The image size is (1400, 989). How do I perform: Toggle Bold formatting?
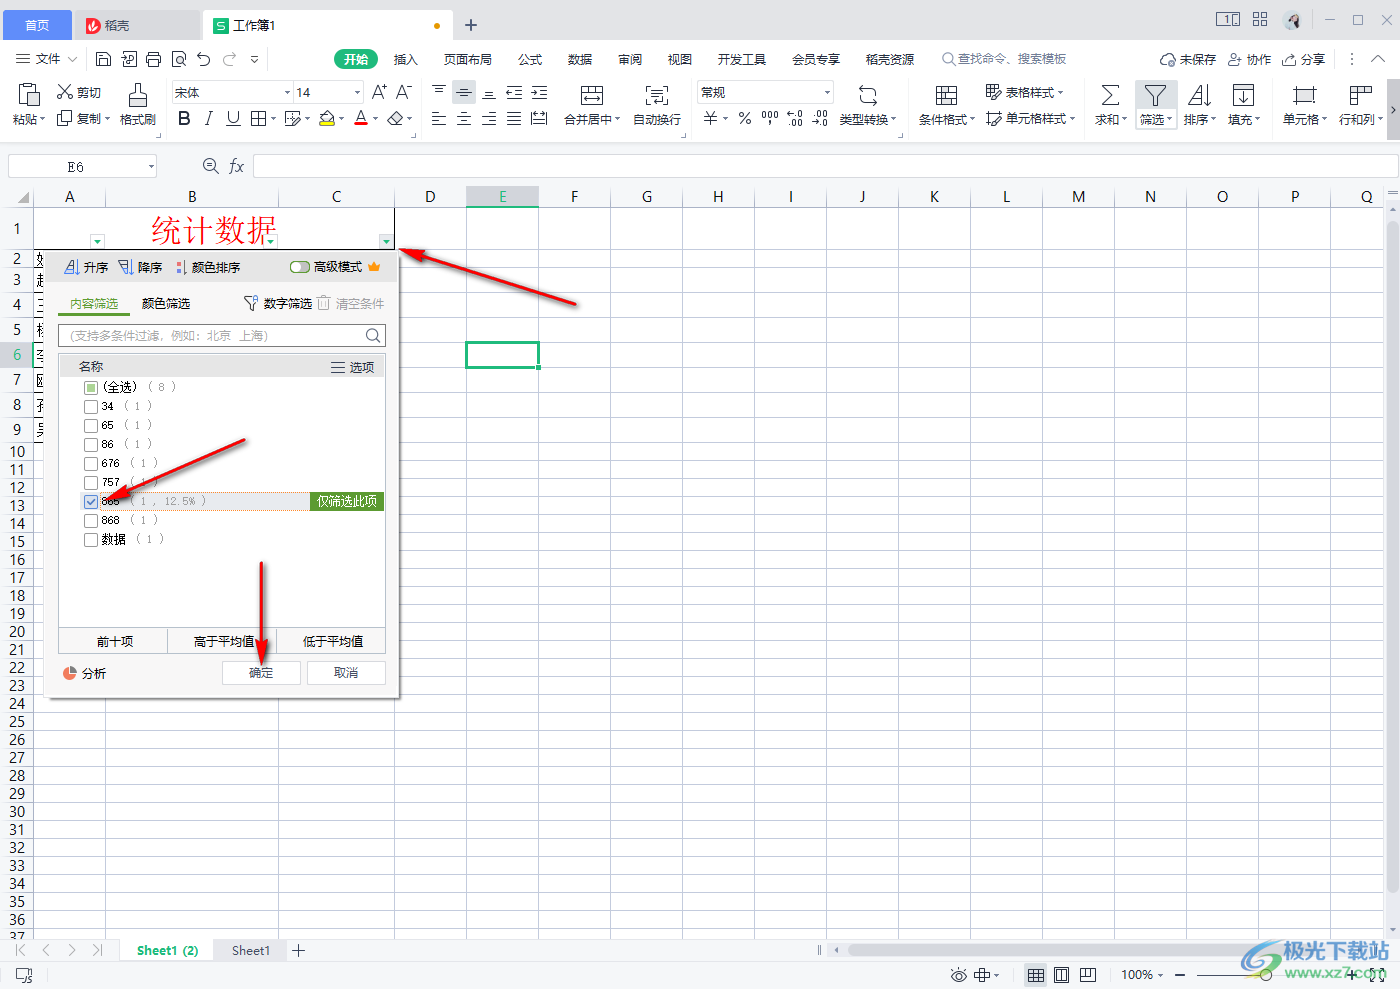click(184, 119)
